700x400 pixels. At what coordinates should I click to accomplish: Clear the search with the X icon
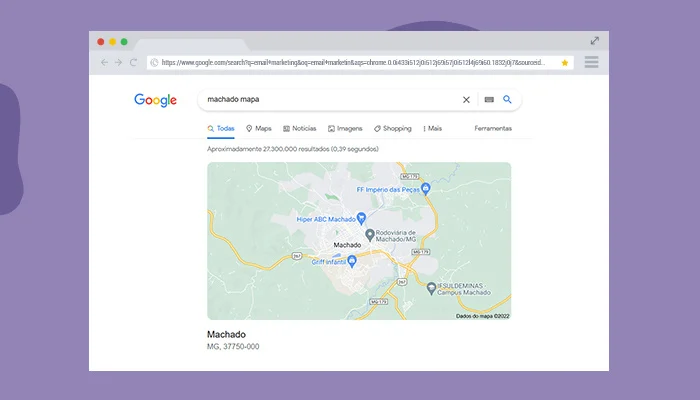click(x=466, y=100)
